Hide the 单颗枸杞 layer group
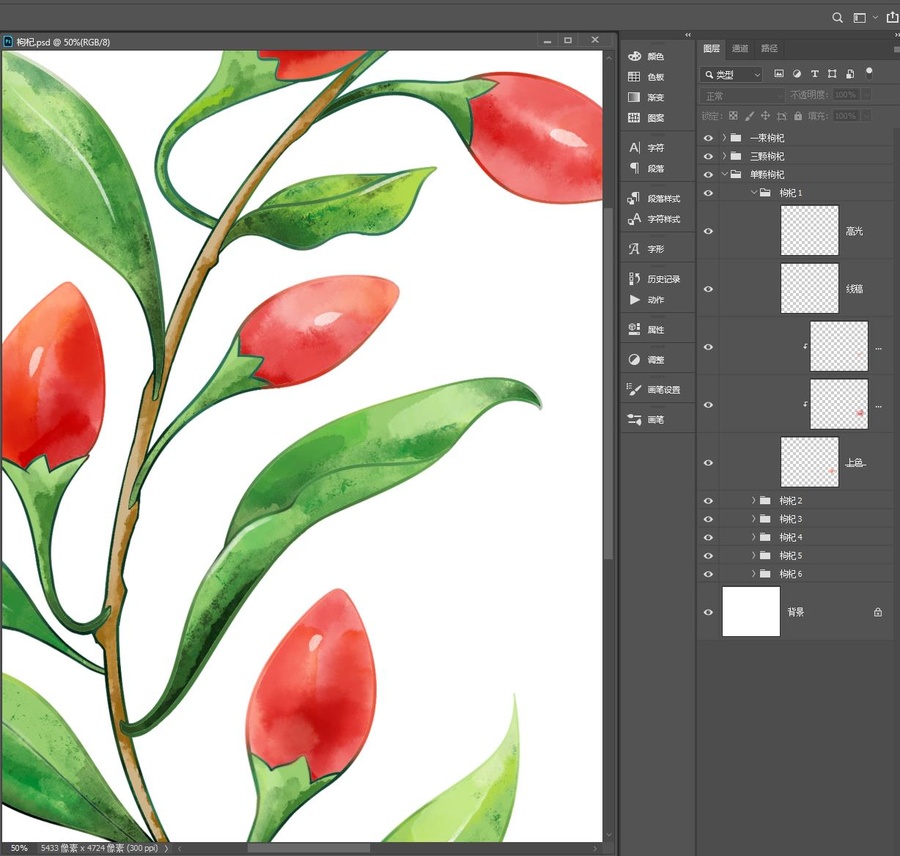 click(708, 175)
